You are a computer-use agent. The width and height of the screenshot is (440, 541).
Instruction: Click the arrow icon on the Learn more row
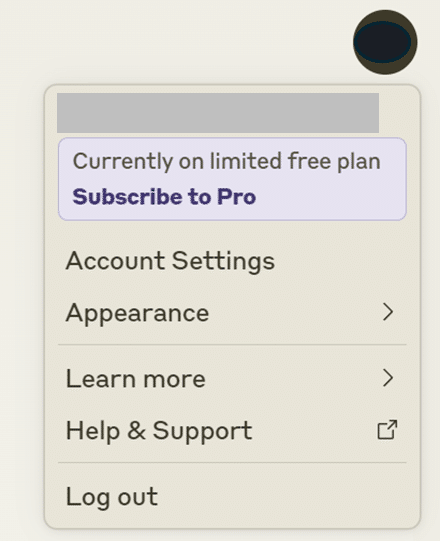[x=388, y=378]
